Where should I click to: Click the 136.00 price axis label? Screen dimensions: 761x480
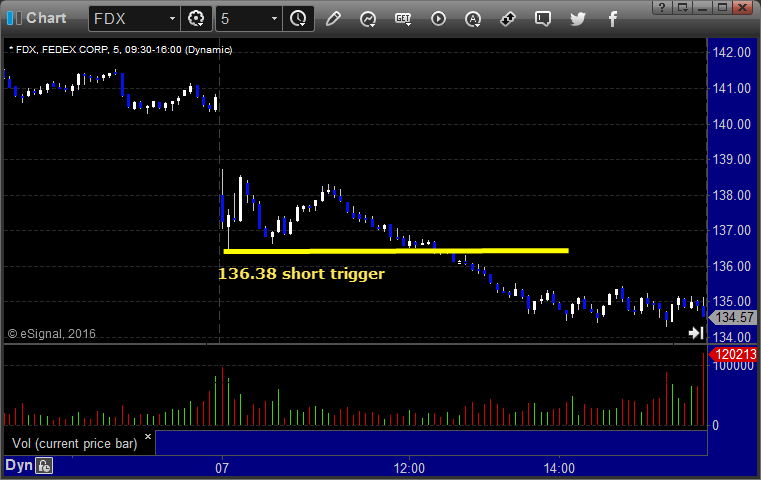(x=732, y=266)
